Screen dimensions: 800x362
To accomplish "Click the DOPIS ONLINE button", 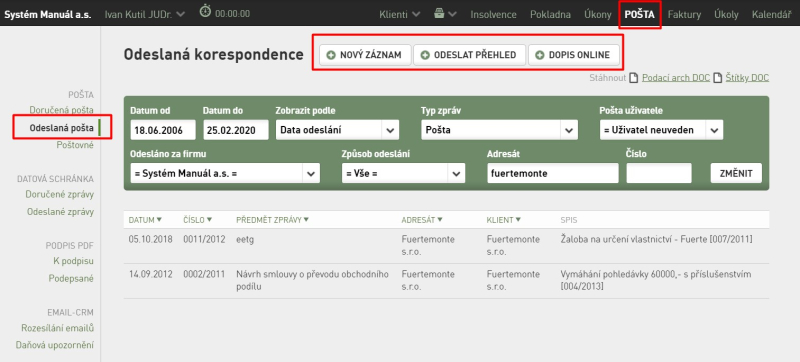I will [573, 55].
